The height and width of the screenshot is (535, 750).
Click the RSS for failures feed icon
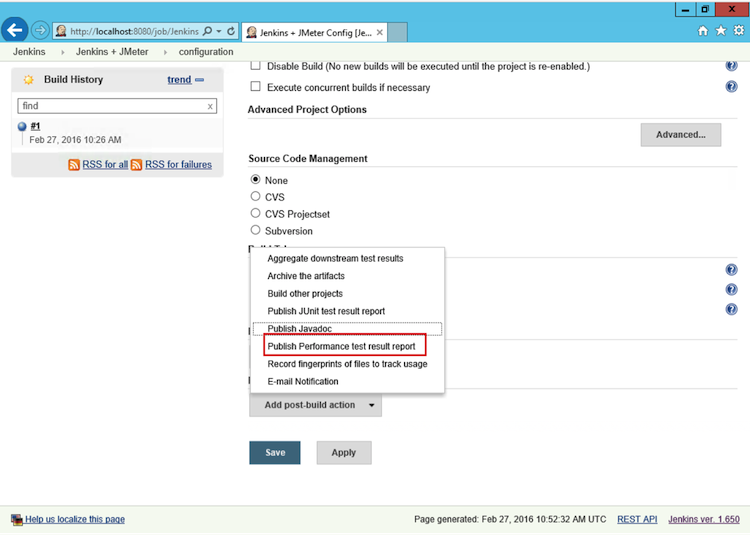(x=136, y=165)
